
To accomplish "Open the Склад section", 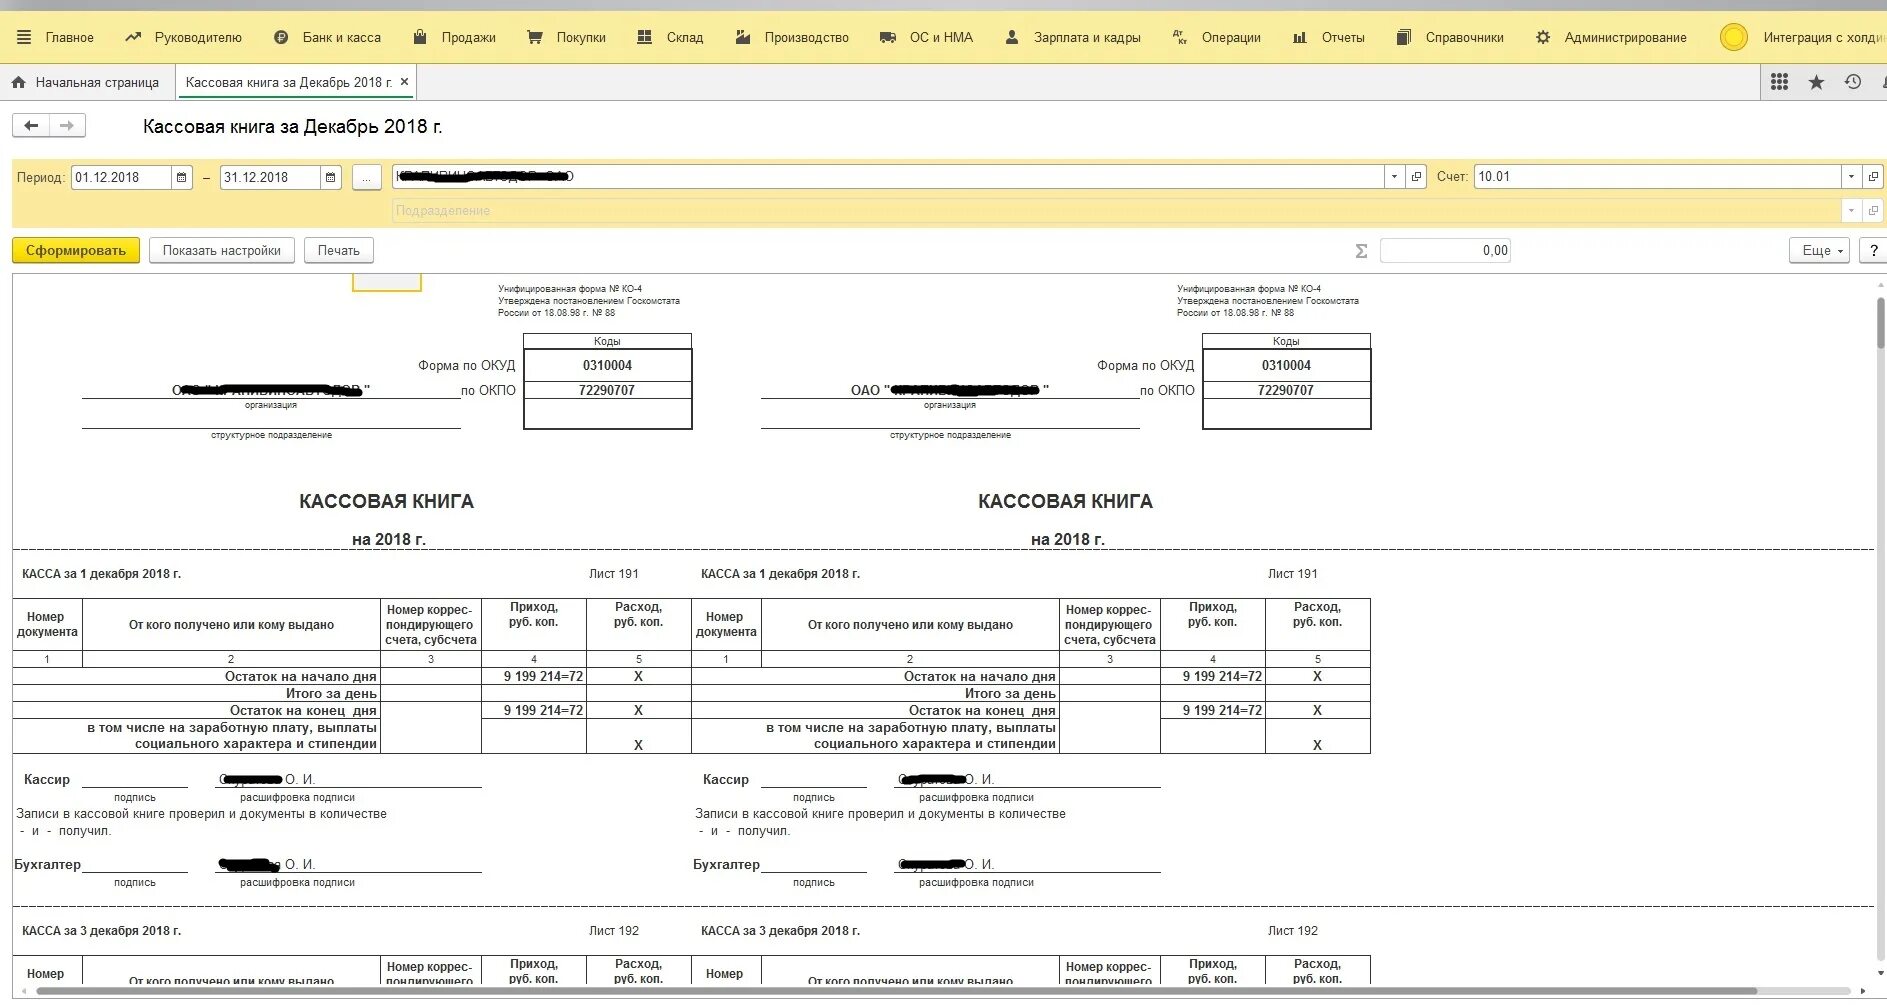I will coord(685,37).
